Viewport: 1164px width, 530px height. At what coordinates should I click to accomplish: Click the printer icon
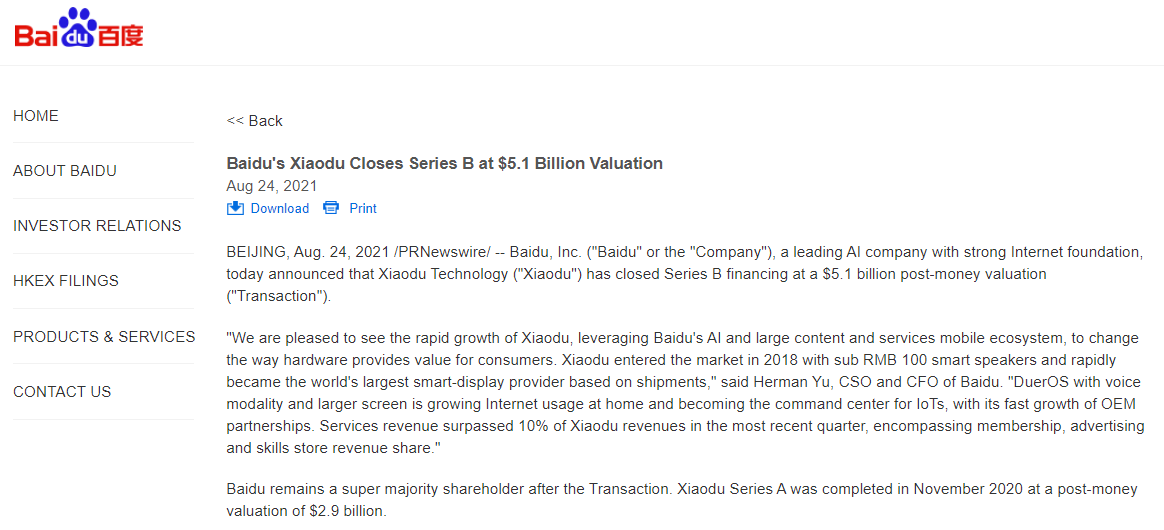tap(331, 208)
